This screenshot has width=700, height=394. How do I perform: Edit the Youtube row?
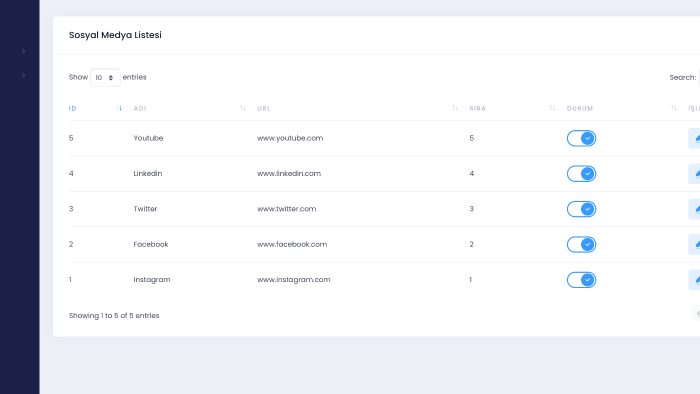(695, 138)
